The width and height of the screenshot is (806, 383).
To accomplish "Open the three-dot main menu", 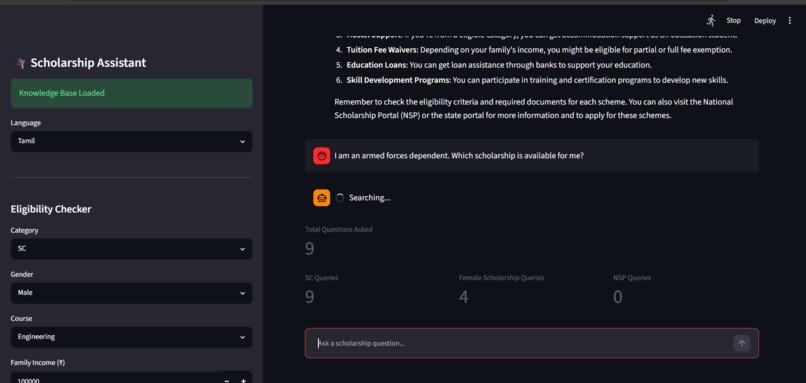I will tap(790, 21).
